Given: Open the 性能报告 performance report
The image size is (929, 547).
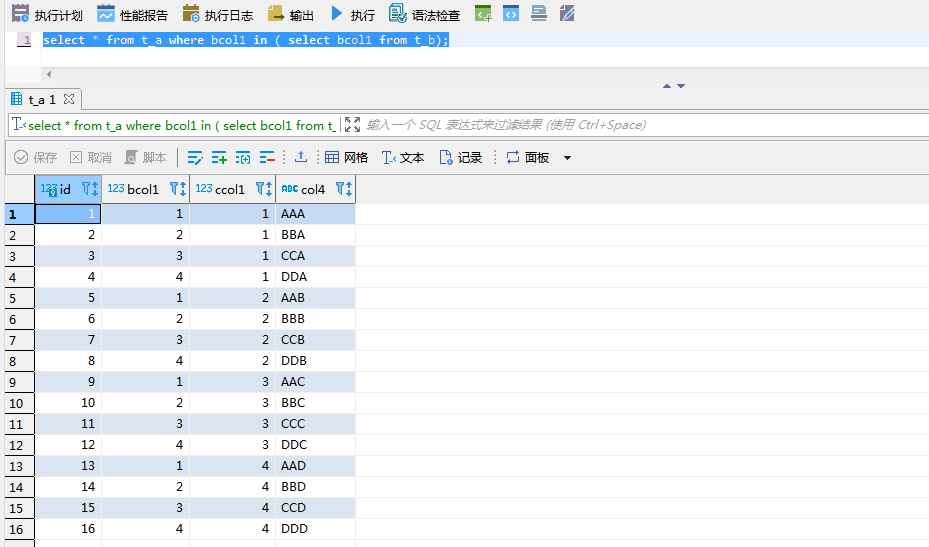Looking at the screenshot, I should tap(133, 15).
